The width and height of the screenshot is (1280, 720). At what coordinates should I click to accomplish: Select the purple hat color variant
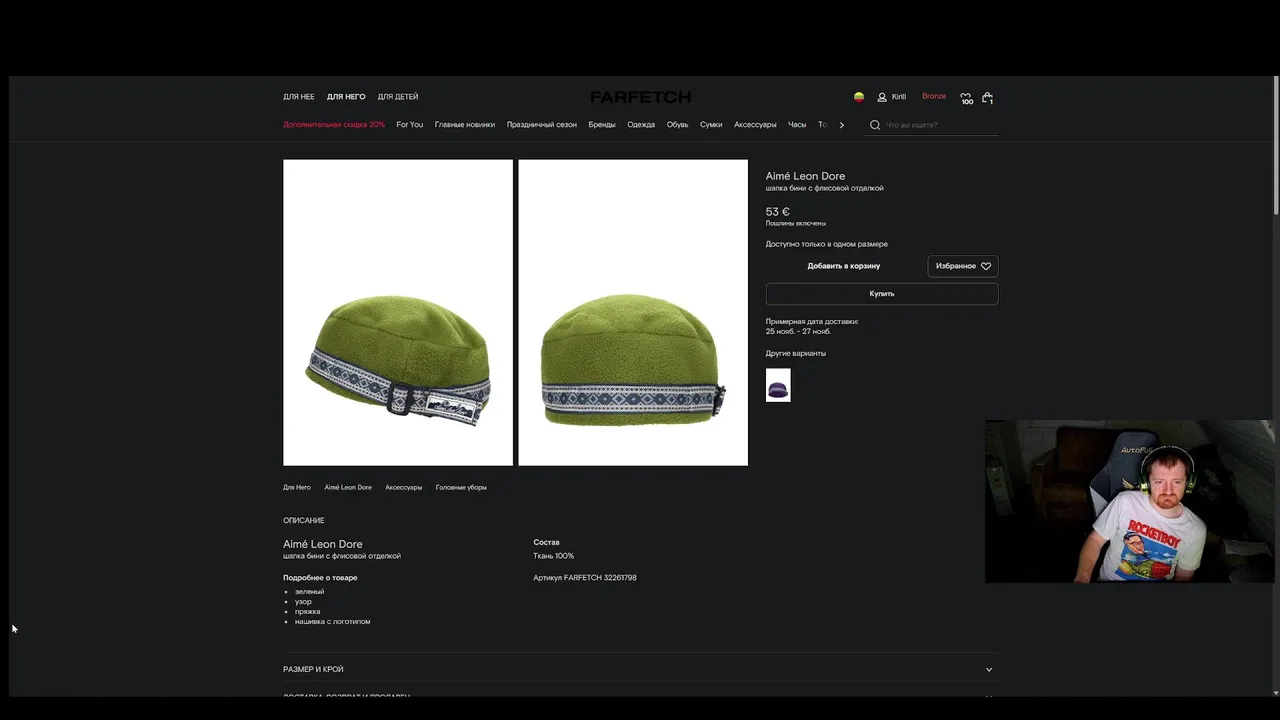(778, 385)
